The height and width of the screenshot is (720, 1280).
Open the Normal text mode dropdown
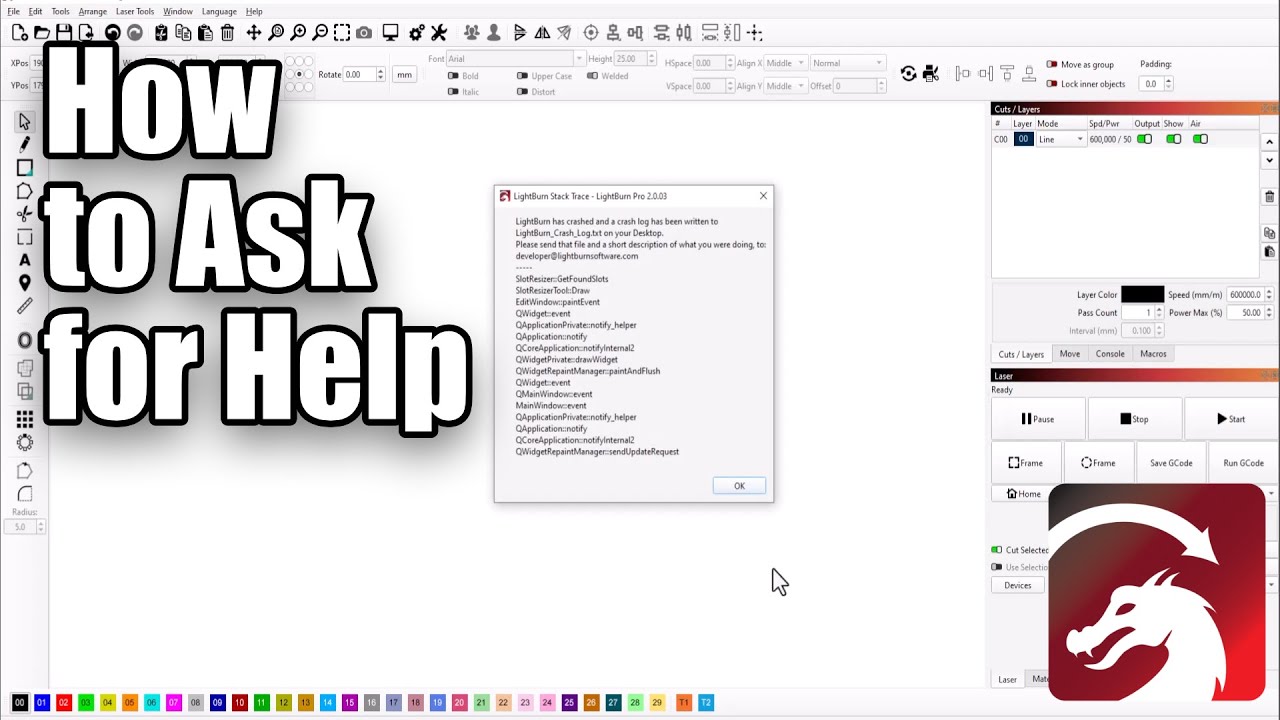(x=848, y=63)
